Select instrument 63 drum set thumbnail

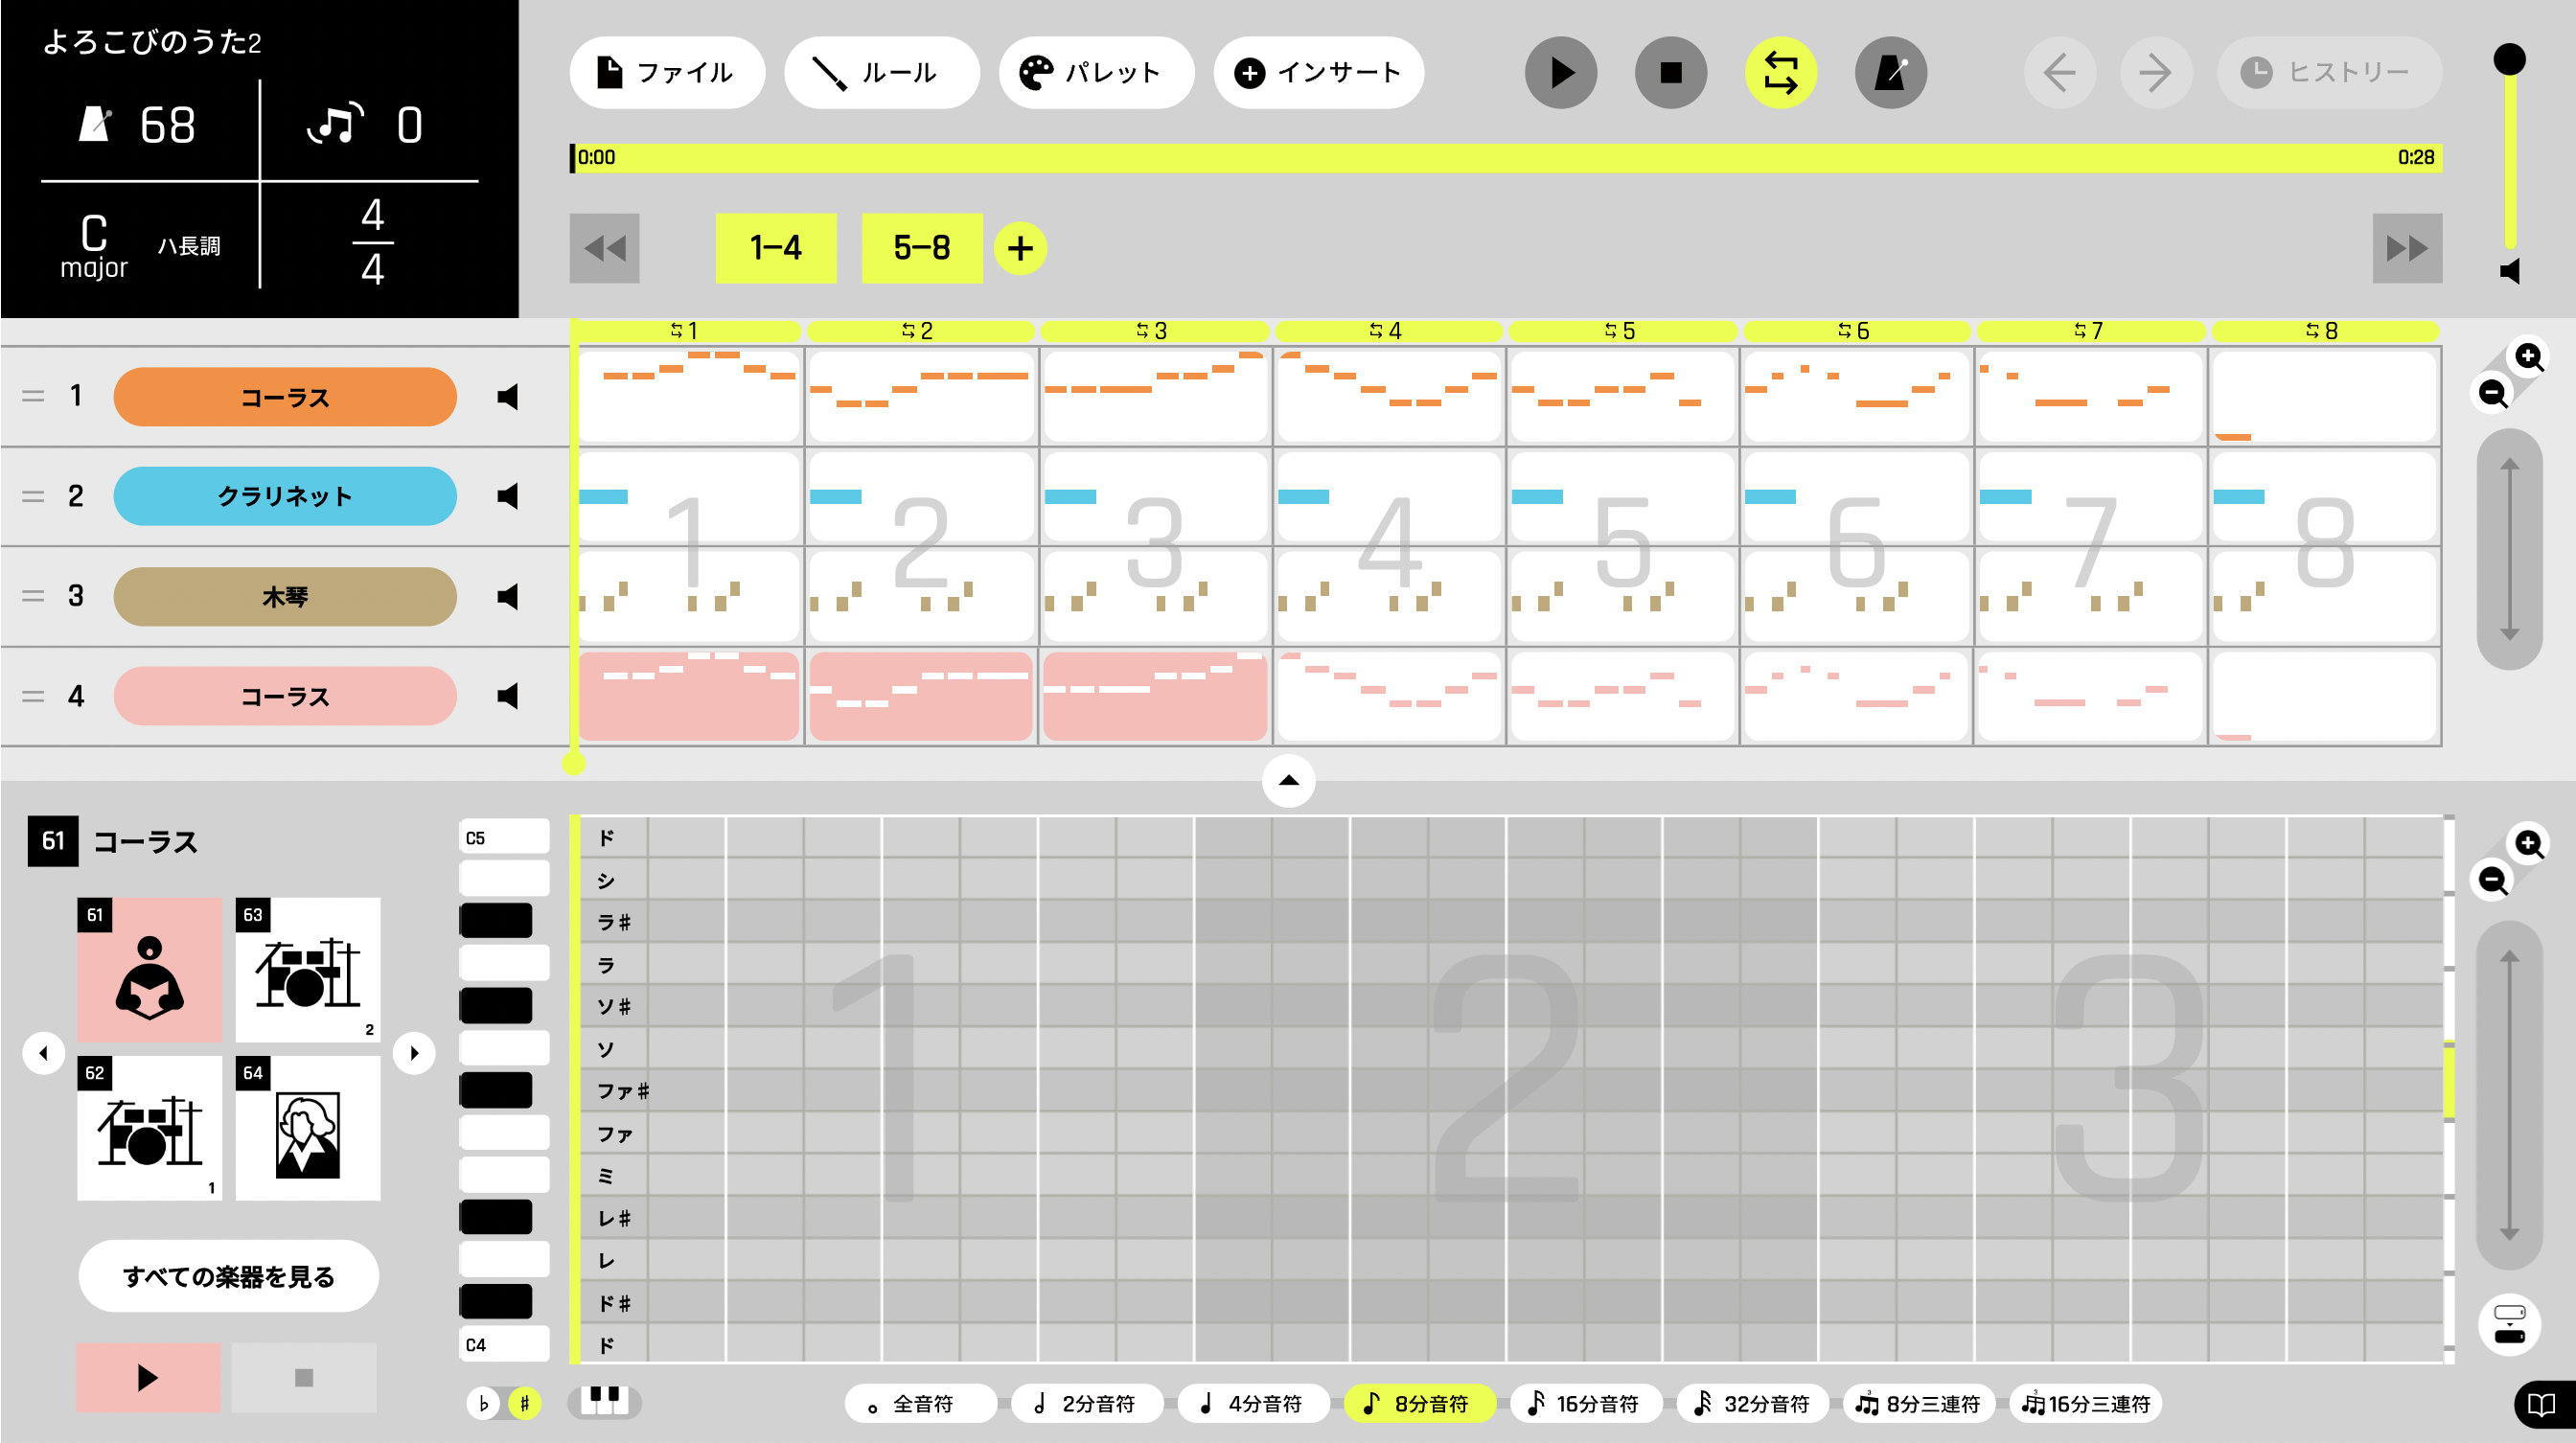(x=308, y=970)
